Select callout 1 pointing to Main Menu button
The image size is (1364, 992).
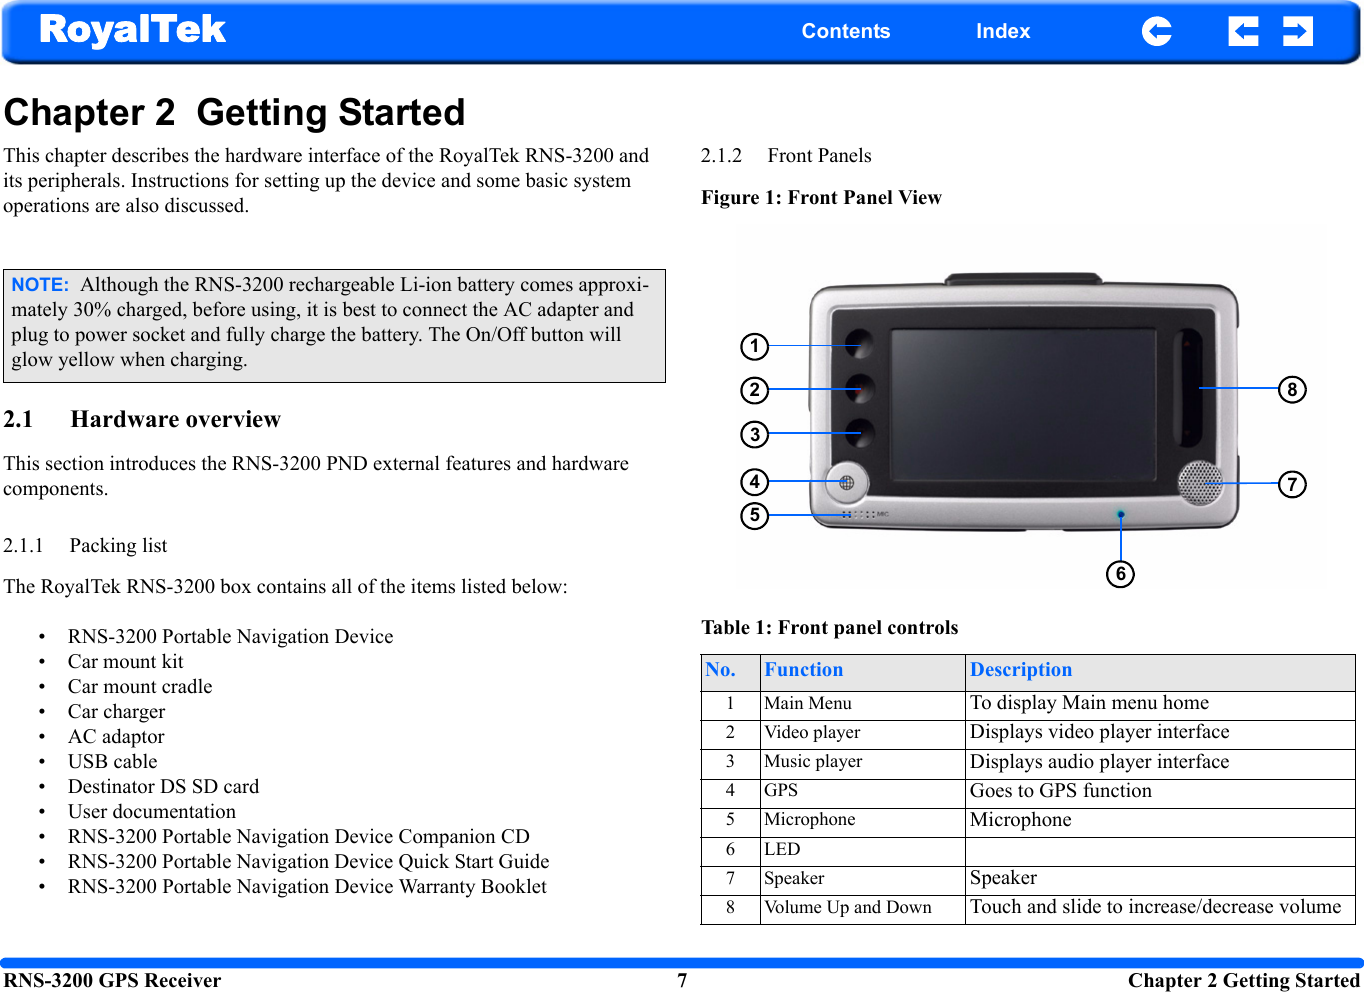[754, 347]
